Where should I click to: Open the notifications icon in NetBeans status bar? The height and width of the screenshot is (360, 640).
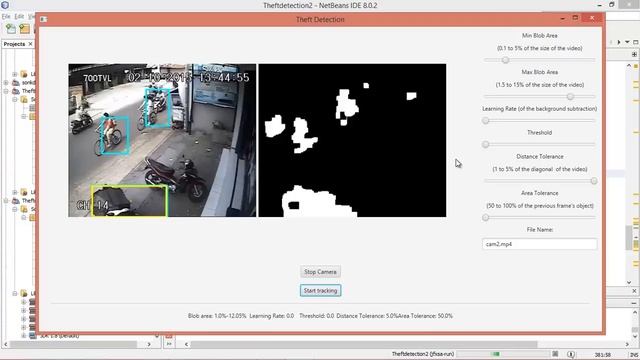(571, 354)
